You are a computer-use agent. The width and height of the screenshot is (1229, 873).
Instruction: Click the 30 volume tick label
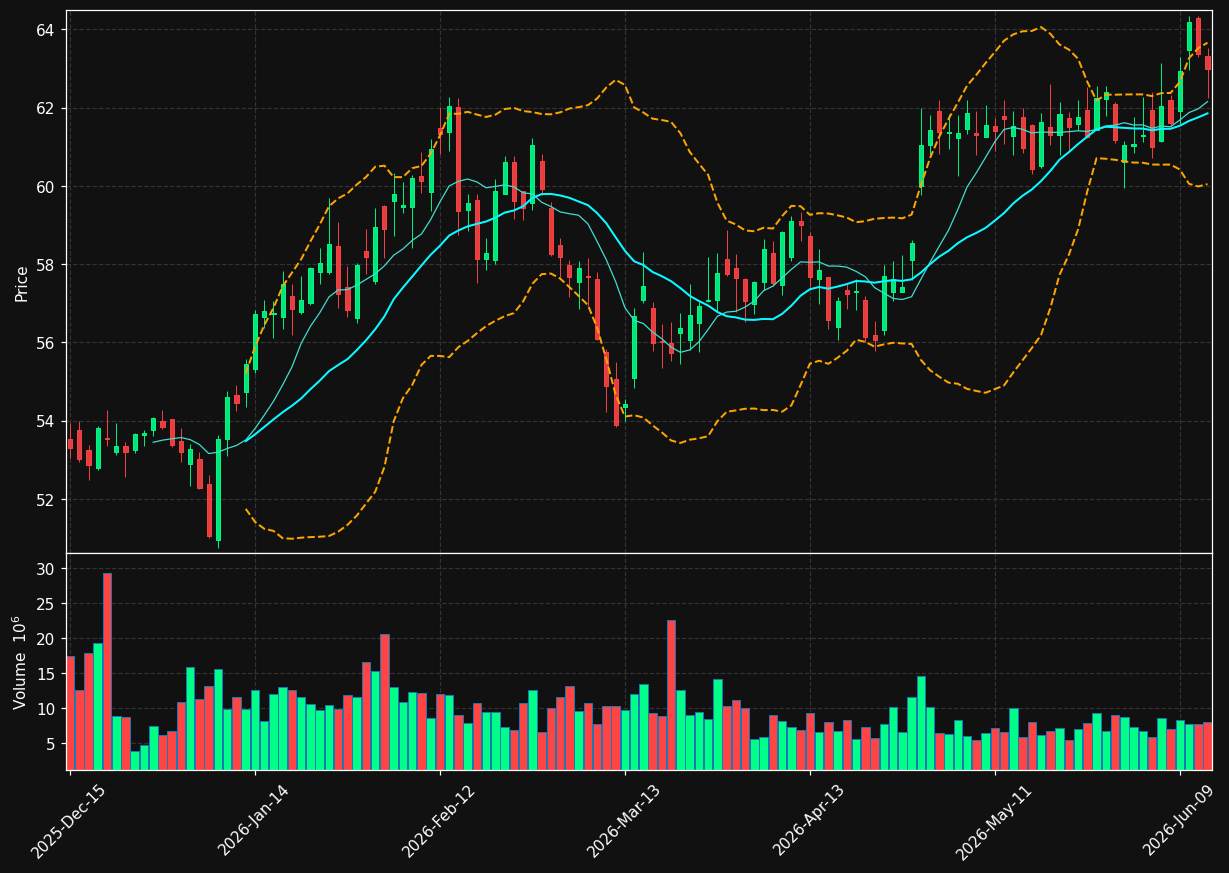[x=47, y=569]
